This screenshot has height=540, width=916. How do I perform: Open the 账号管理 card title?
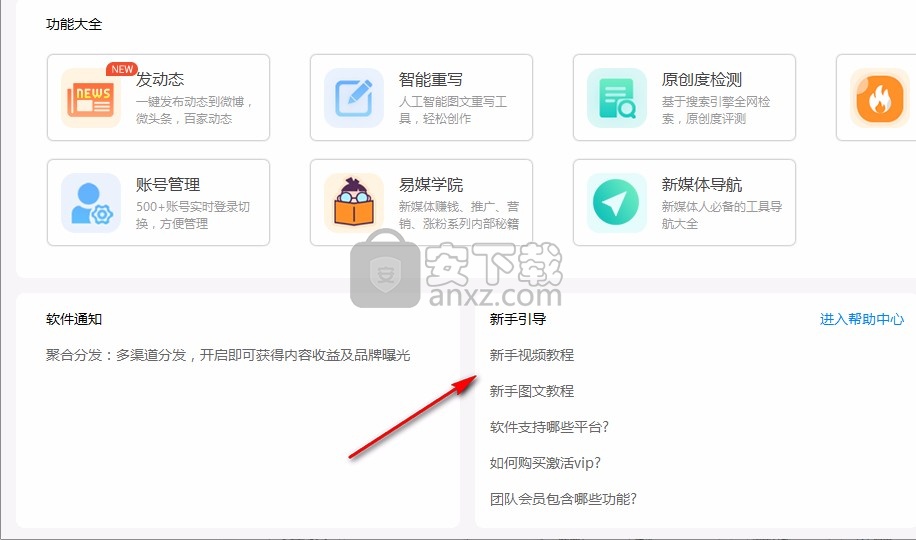168,185
